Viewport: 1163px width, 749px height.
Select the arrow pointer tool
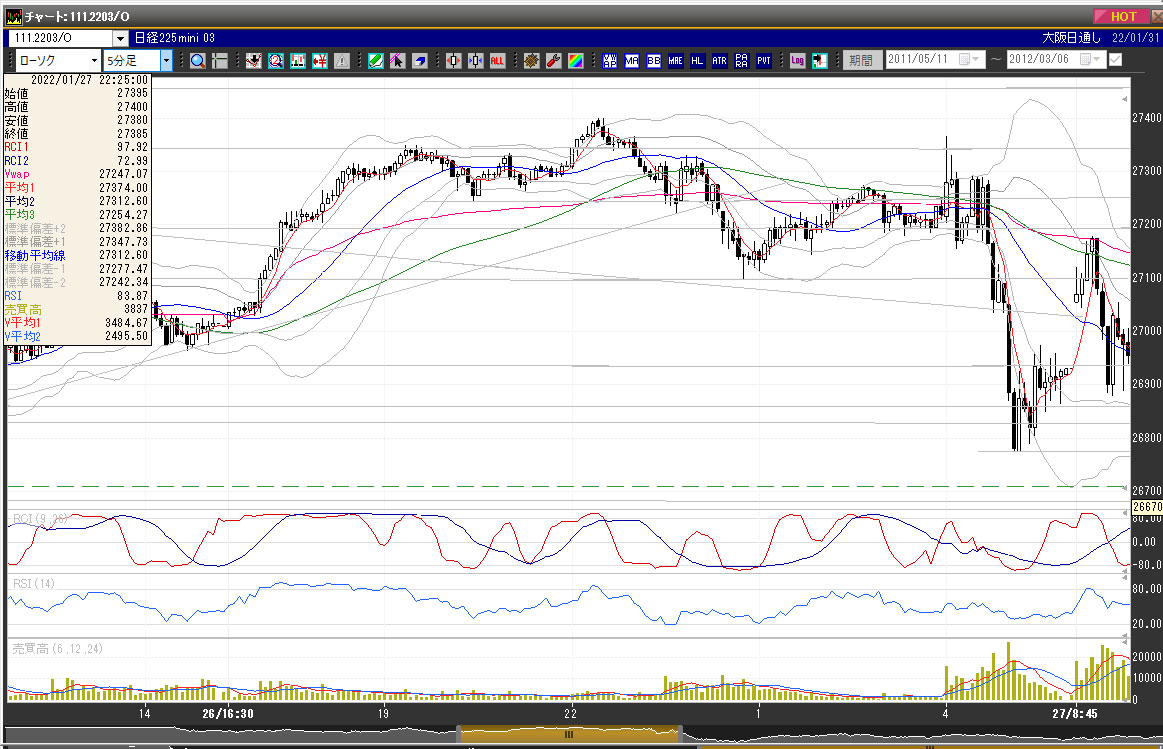coord(397,60)
